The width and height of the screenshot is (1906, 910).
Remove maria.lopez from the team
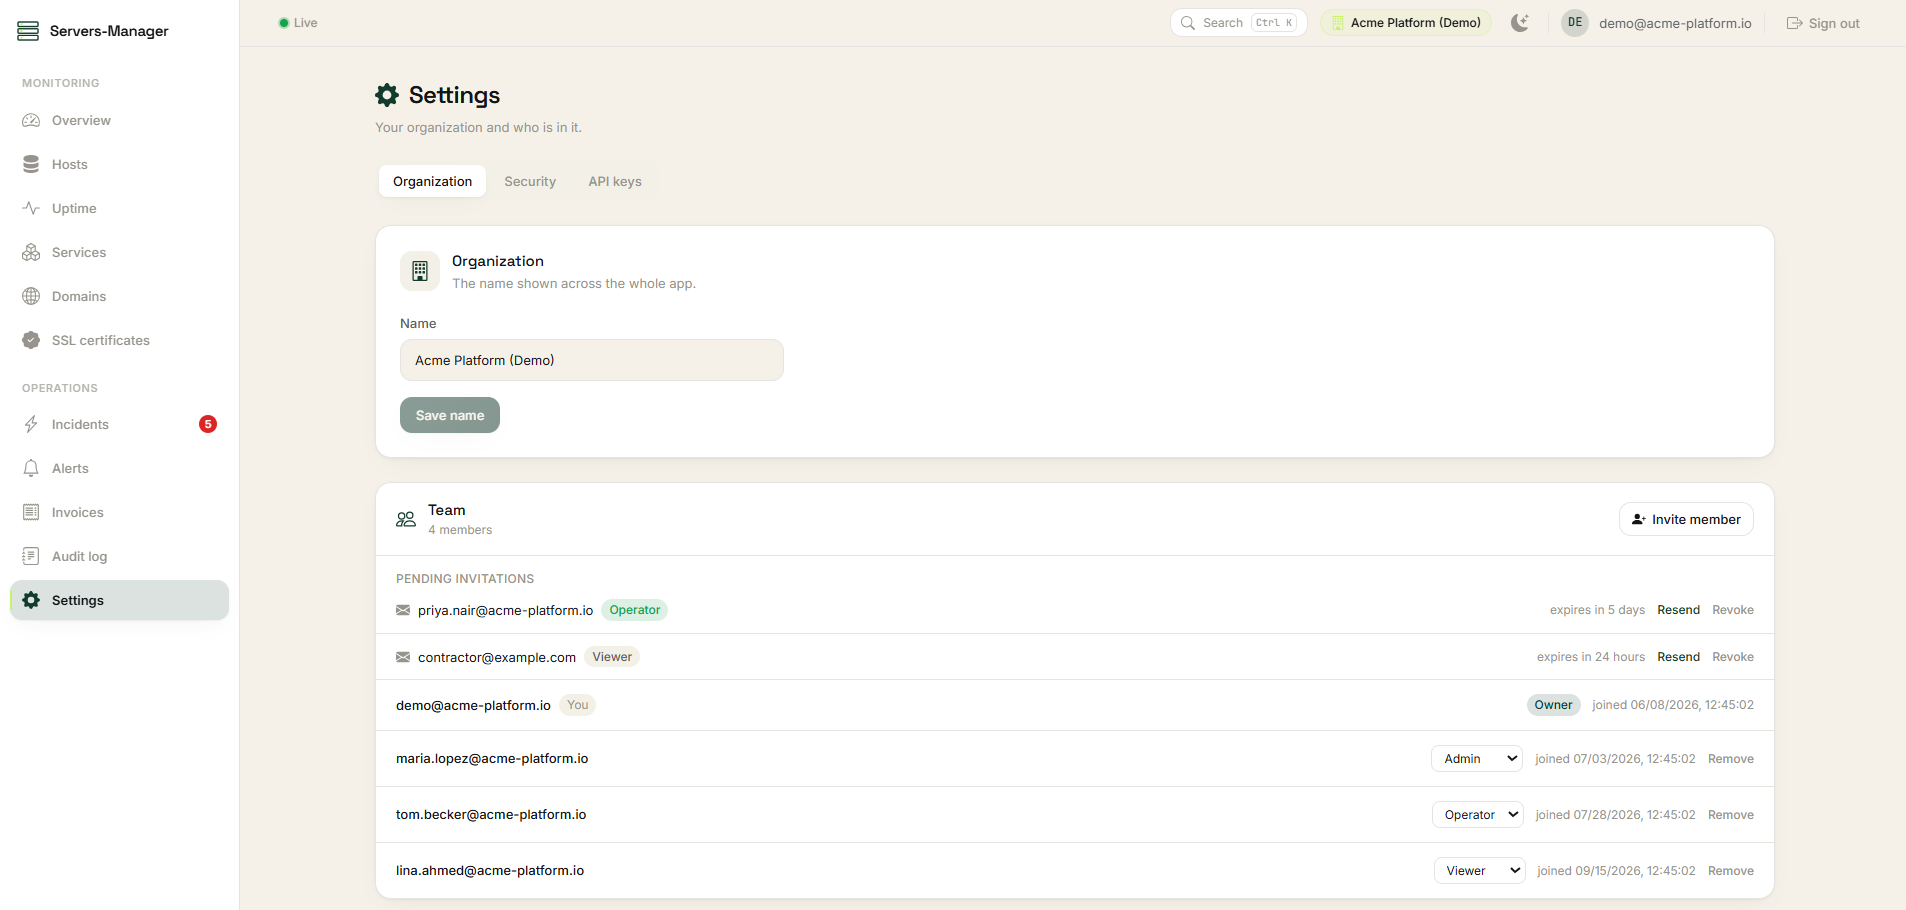pyautogui.click(x=1731, y=759)
